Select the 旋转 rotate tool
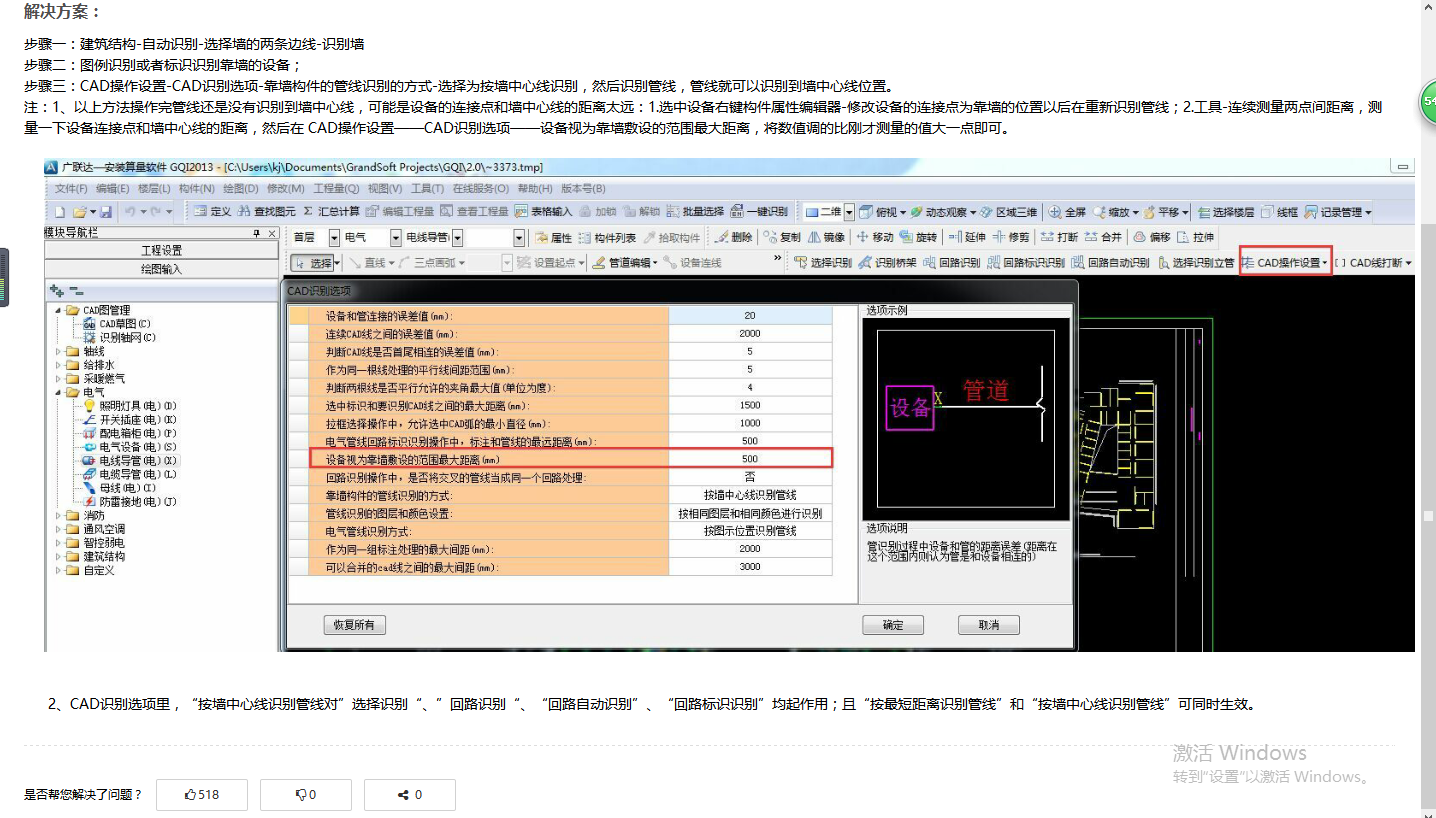This screenshot has height=818, width=1436. (919, 237)
